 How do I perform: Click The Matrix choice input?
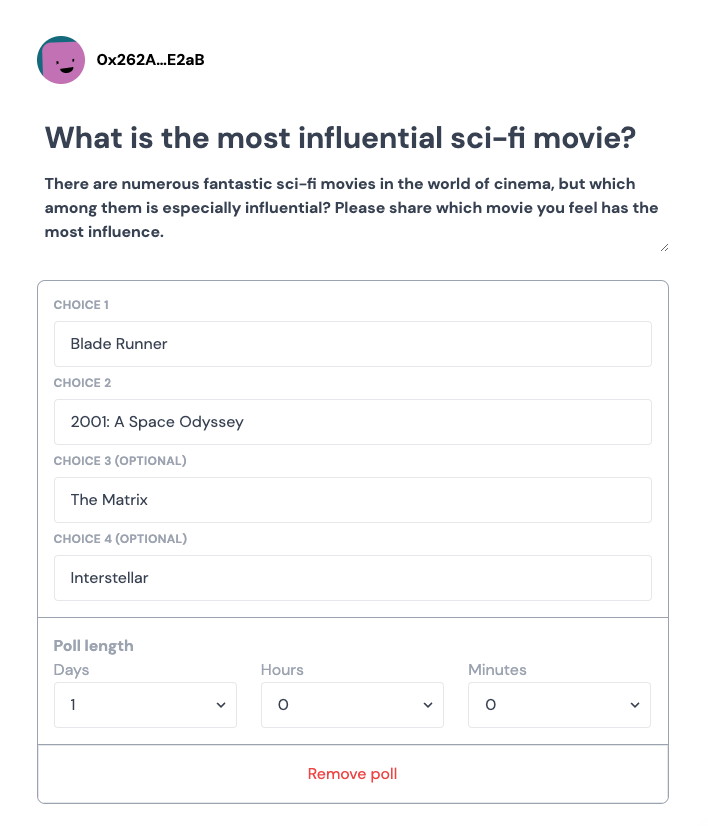[x=352, y=500]
